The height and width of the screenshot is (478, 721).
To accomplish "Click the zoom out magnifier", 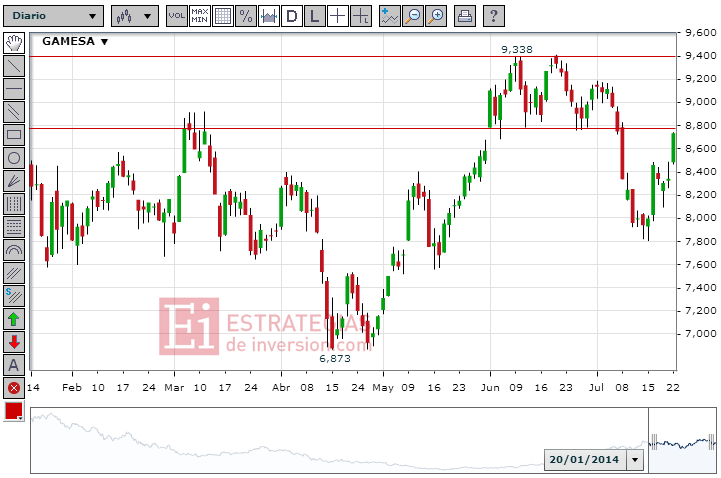I will click(x=413, y=16).
